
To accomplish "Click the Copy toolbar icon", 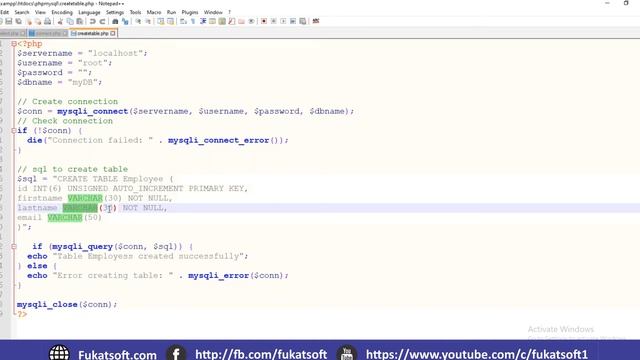I will click(70, 21).
